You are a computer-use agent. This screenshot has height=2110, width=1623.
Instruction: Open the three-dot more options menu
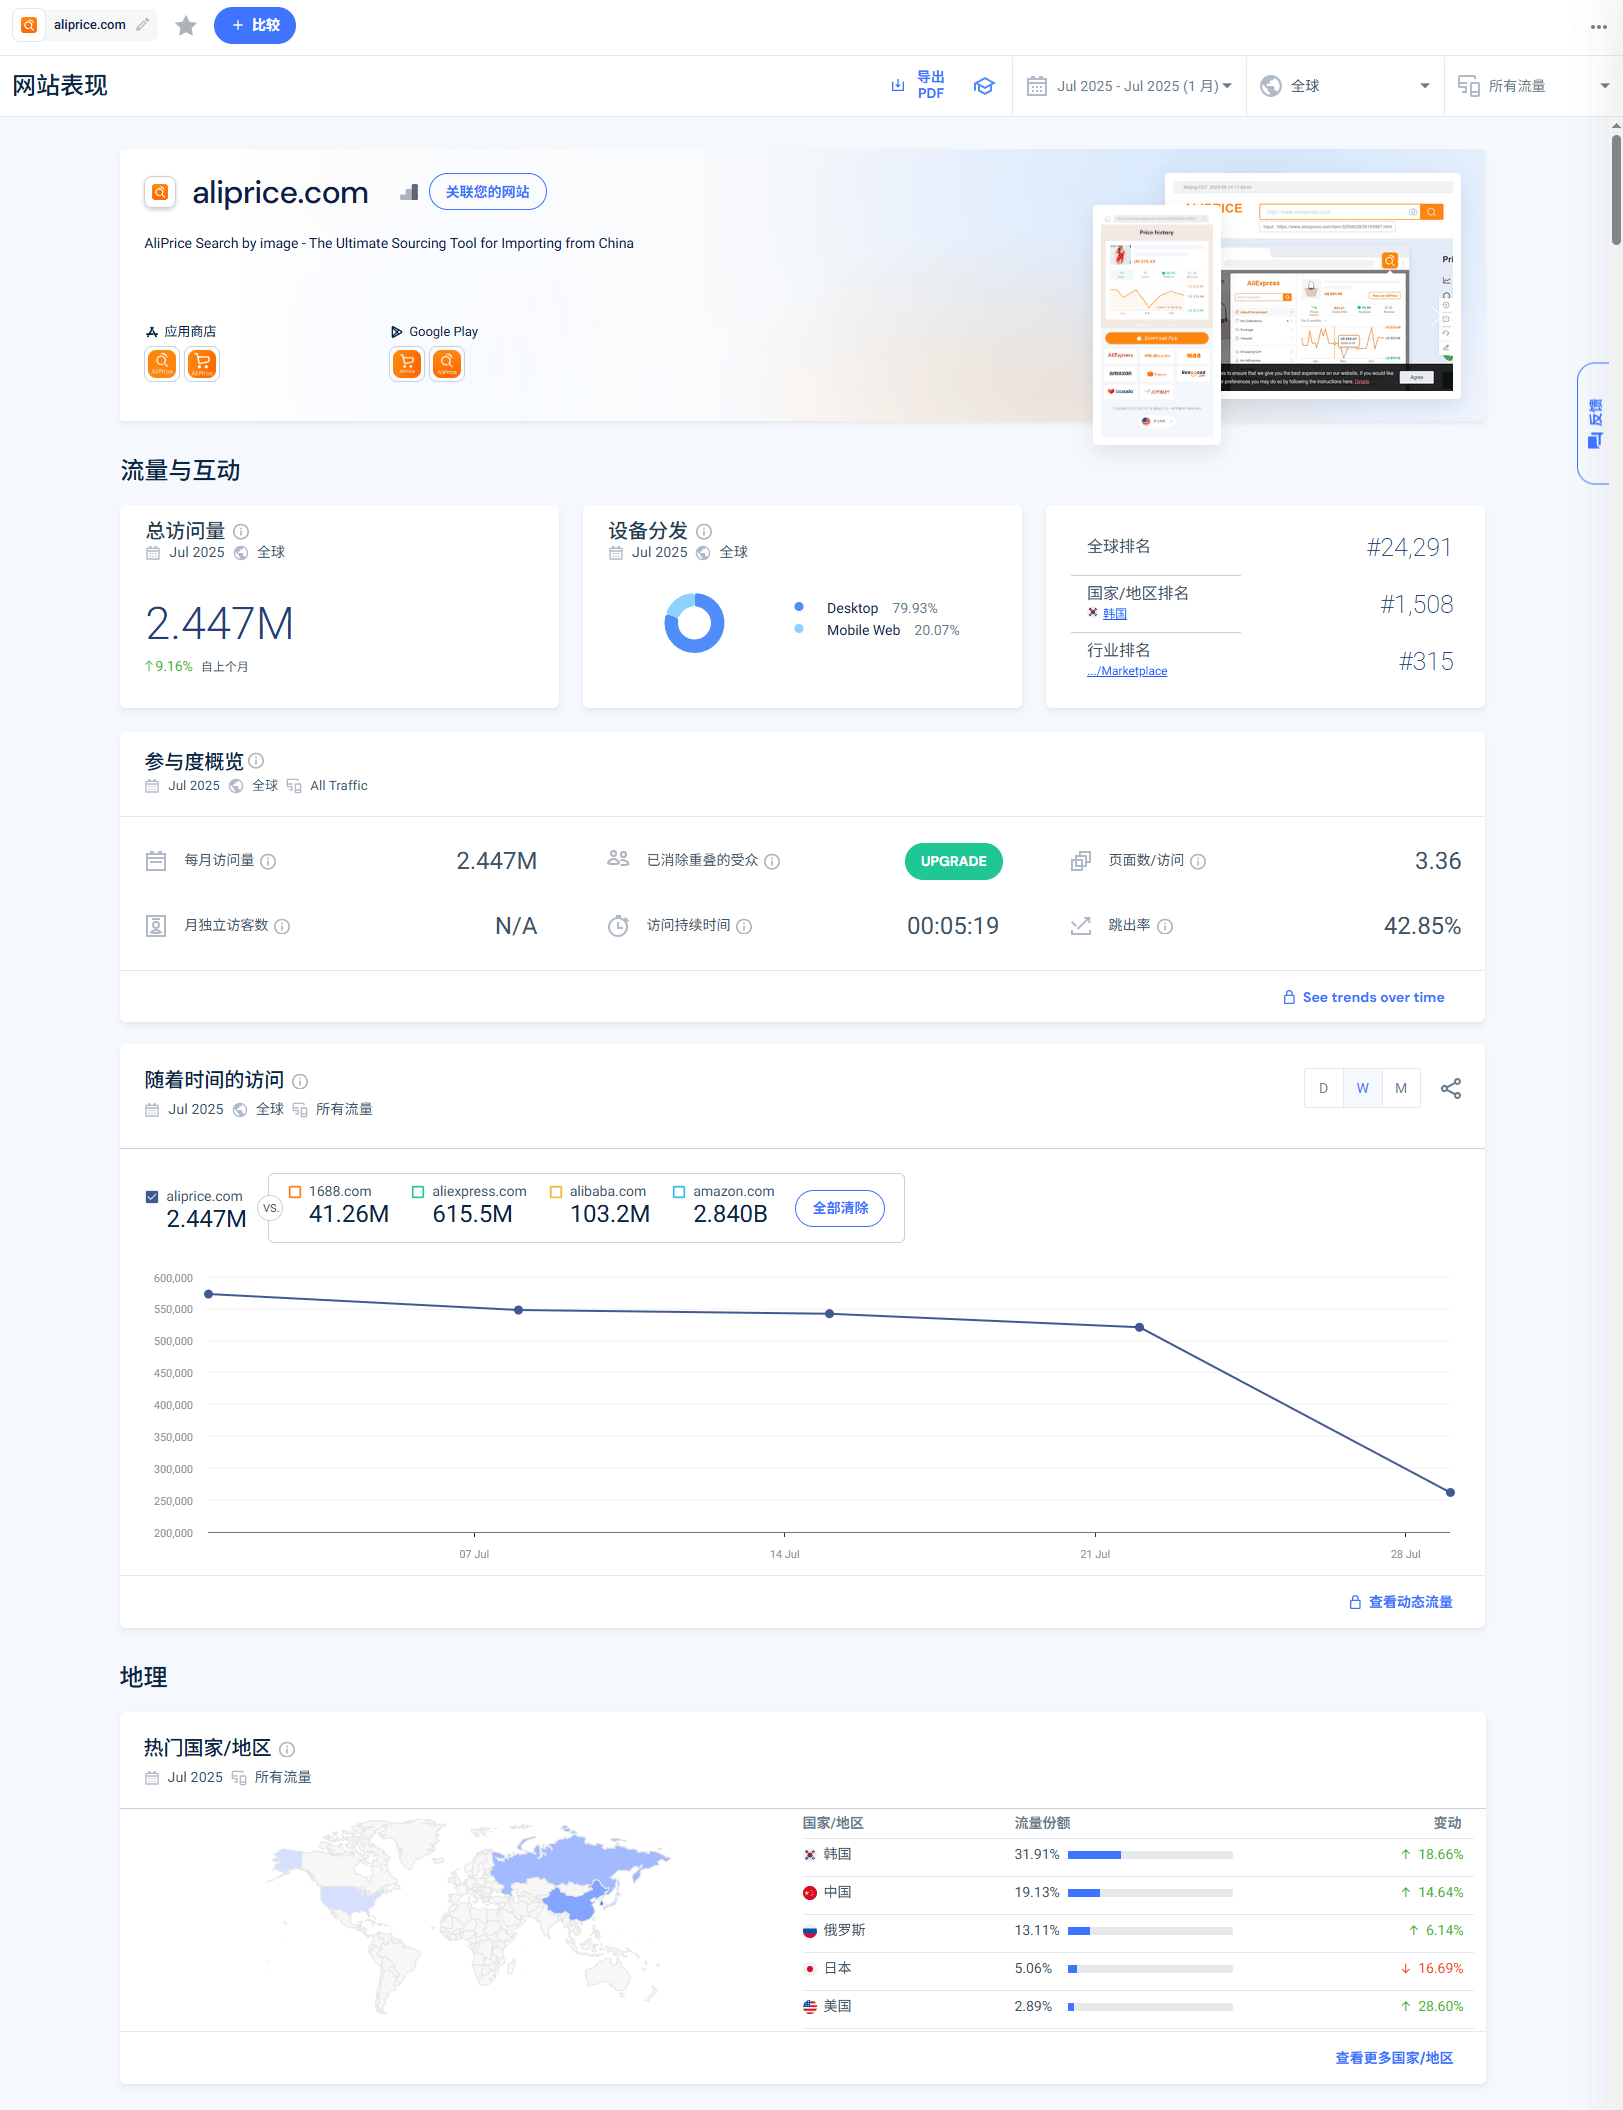pos(1598,27)
